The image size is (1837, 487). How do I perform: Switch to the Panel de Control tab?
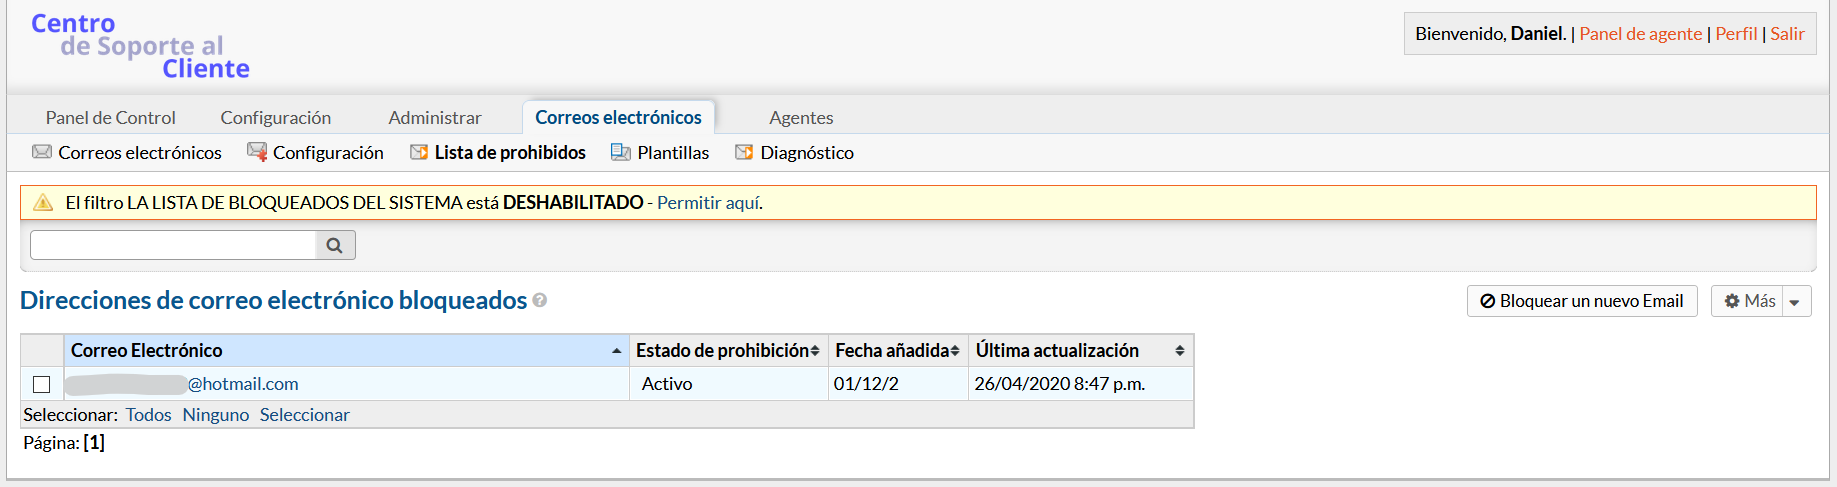110,118
